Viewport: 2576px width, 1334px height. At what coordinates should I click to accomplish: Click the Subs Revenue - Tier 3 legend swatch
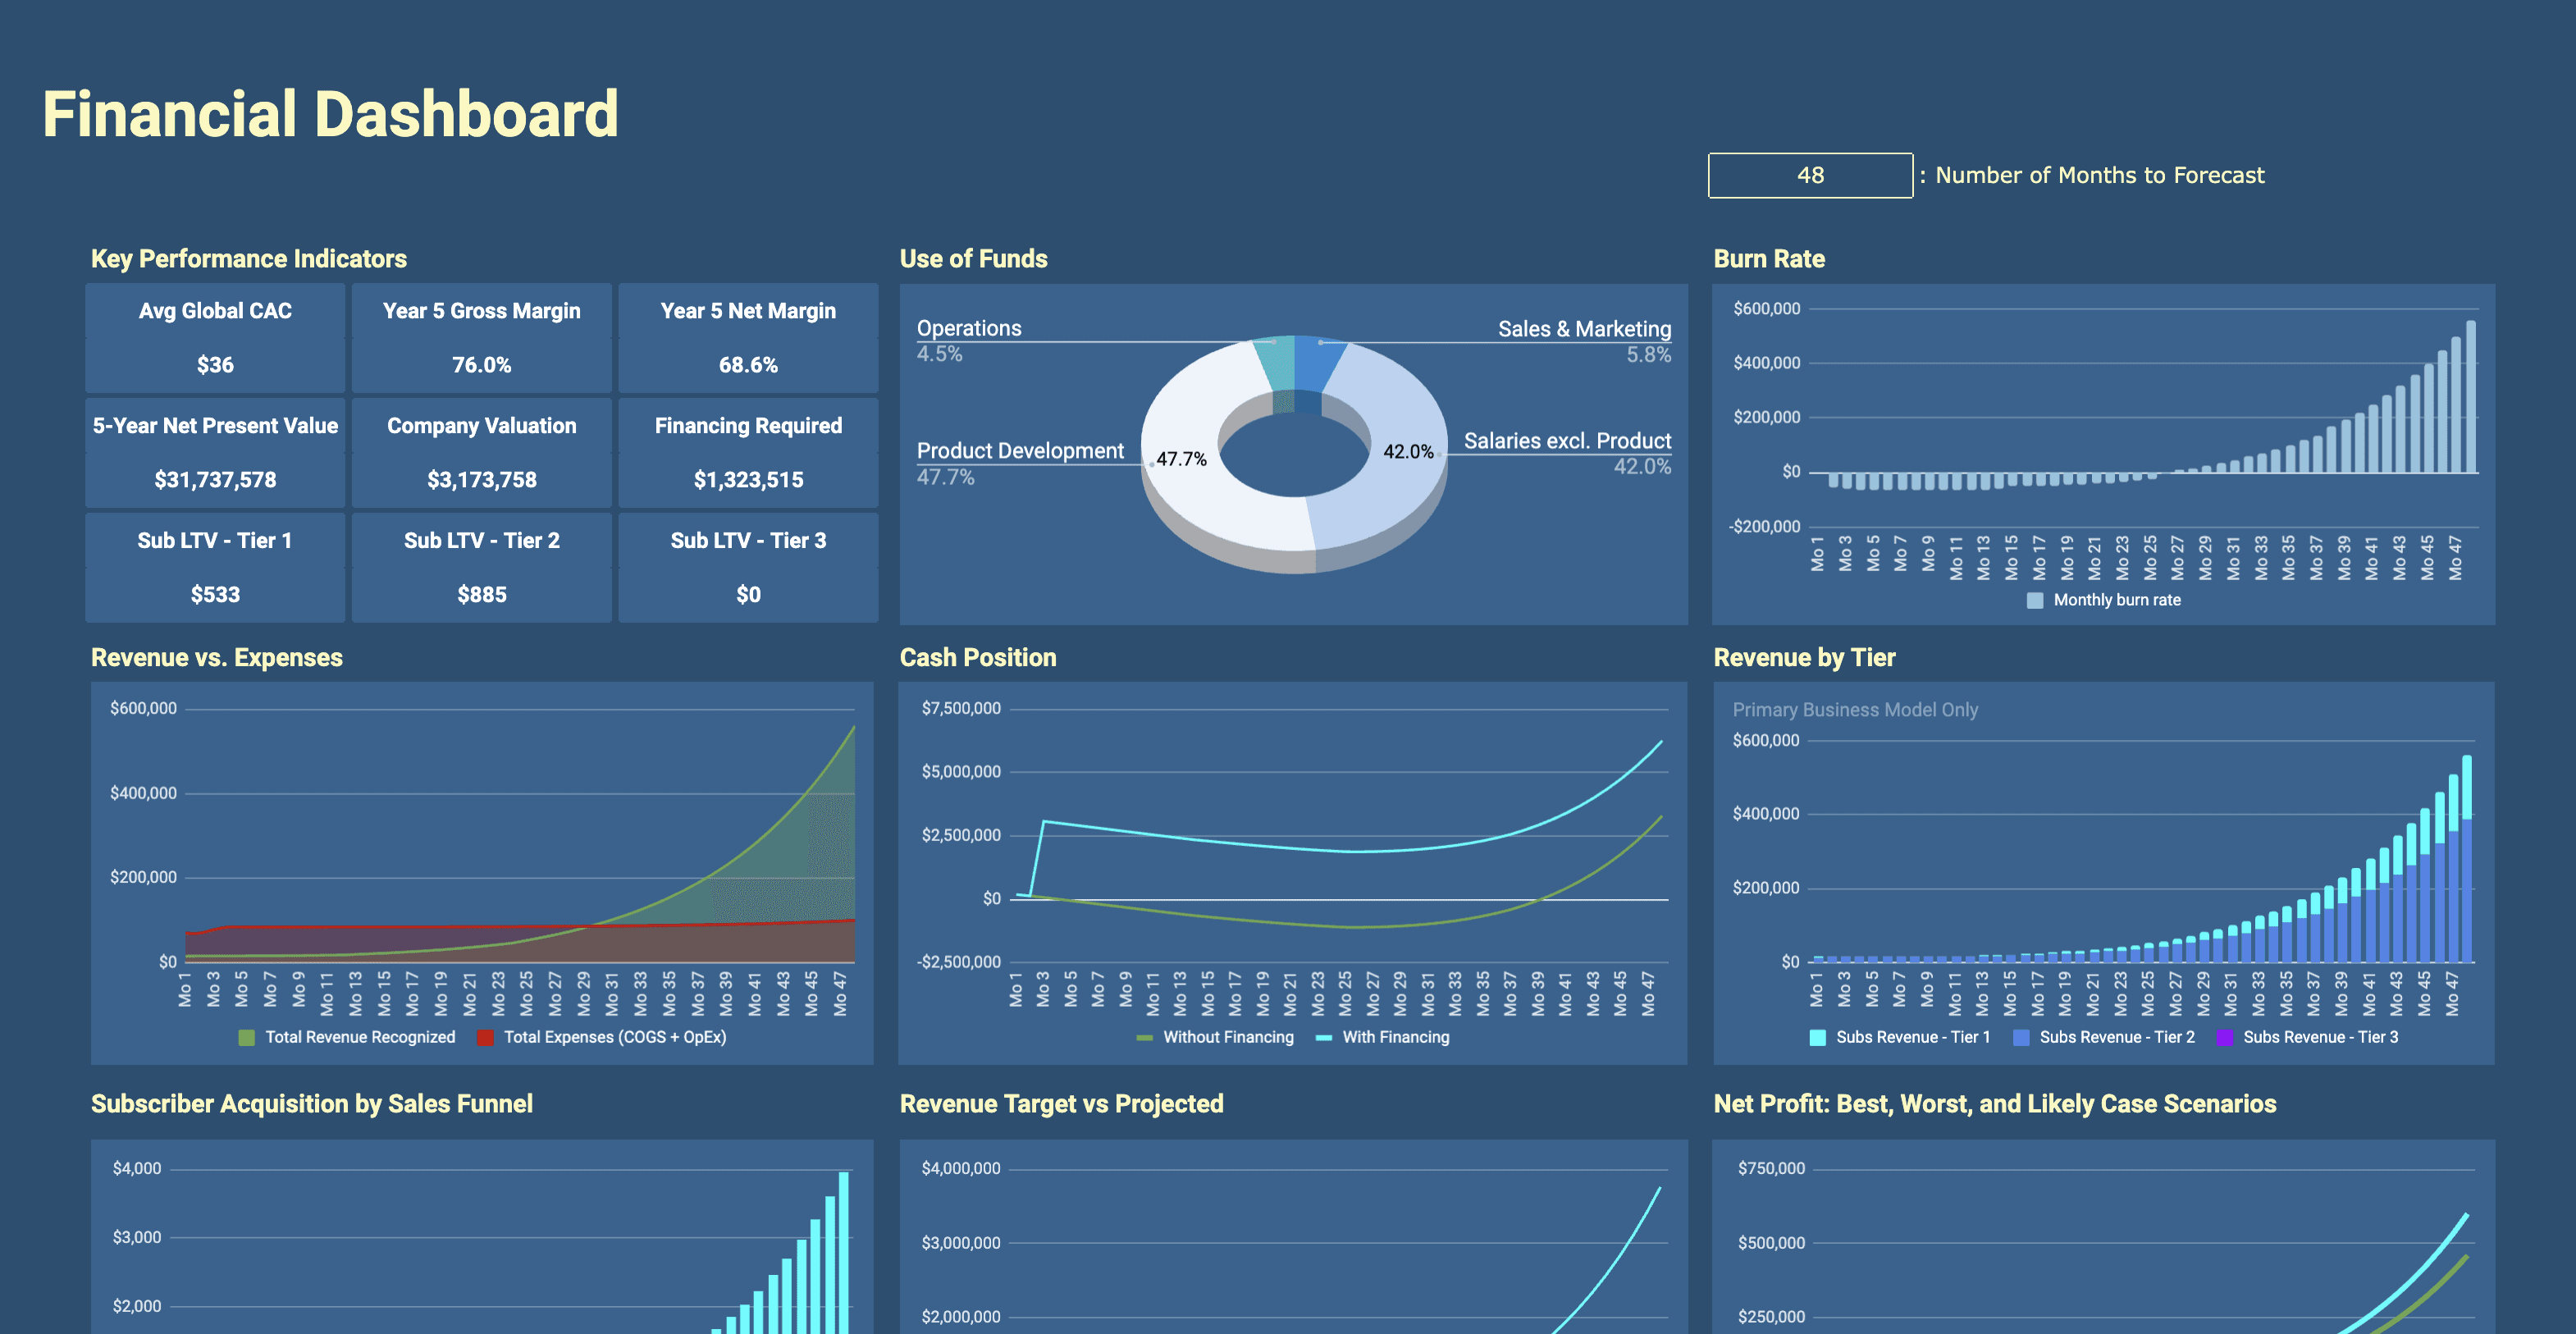point(2225,1038)
